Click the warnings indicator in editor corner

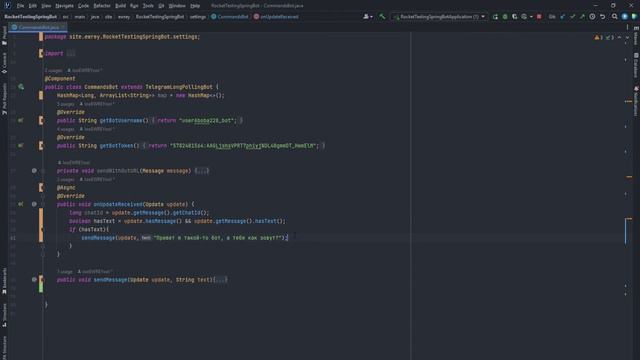(598, 37)
